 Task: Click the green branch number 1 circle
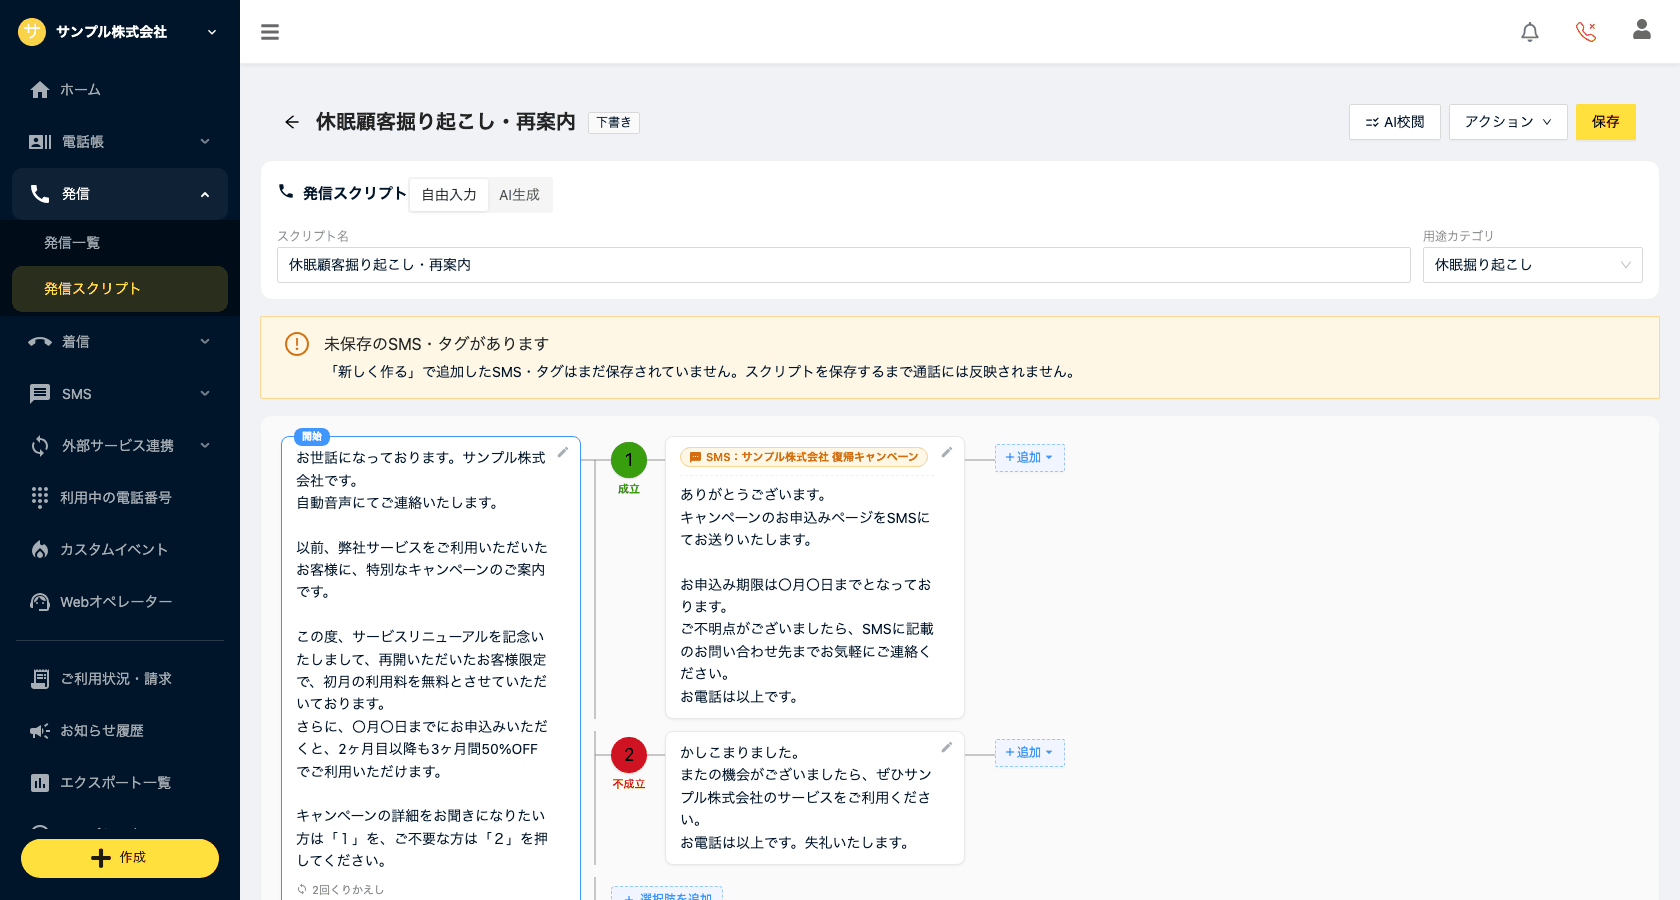pyautogui.click(x=629, y=460)
